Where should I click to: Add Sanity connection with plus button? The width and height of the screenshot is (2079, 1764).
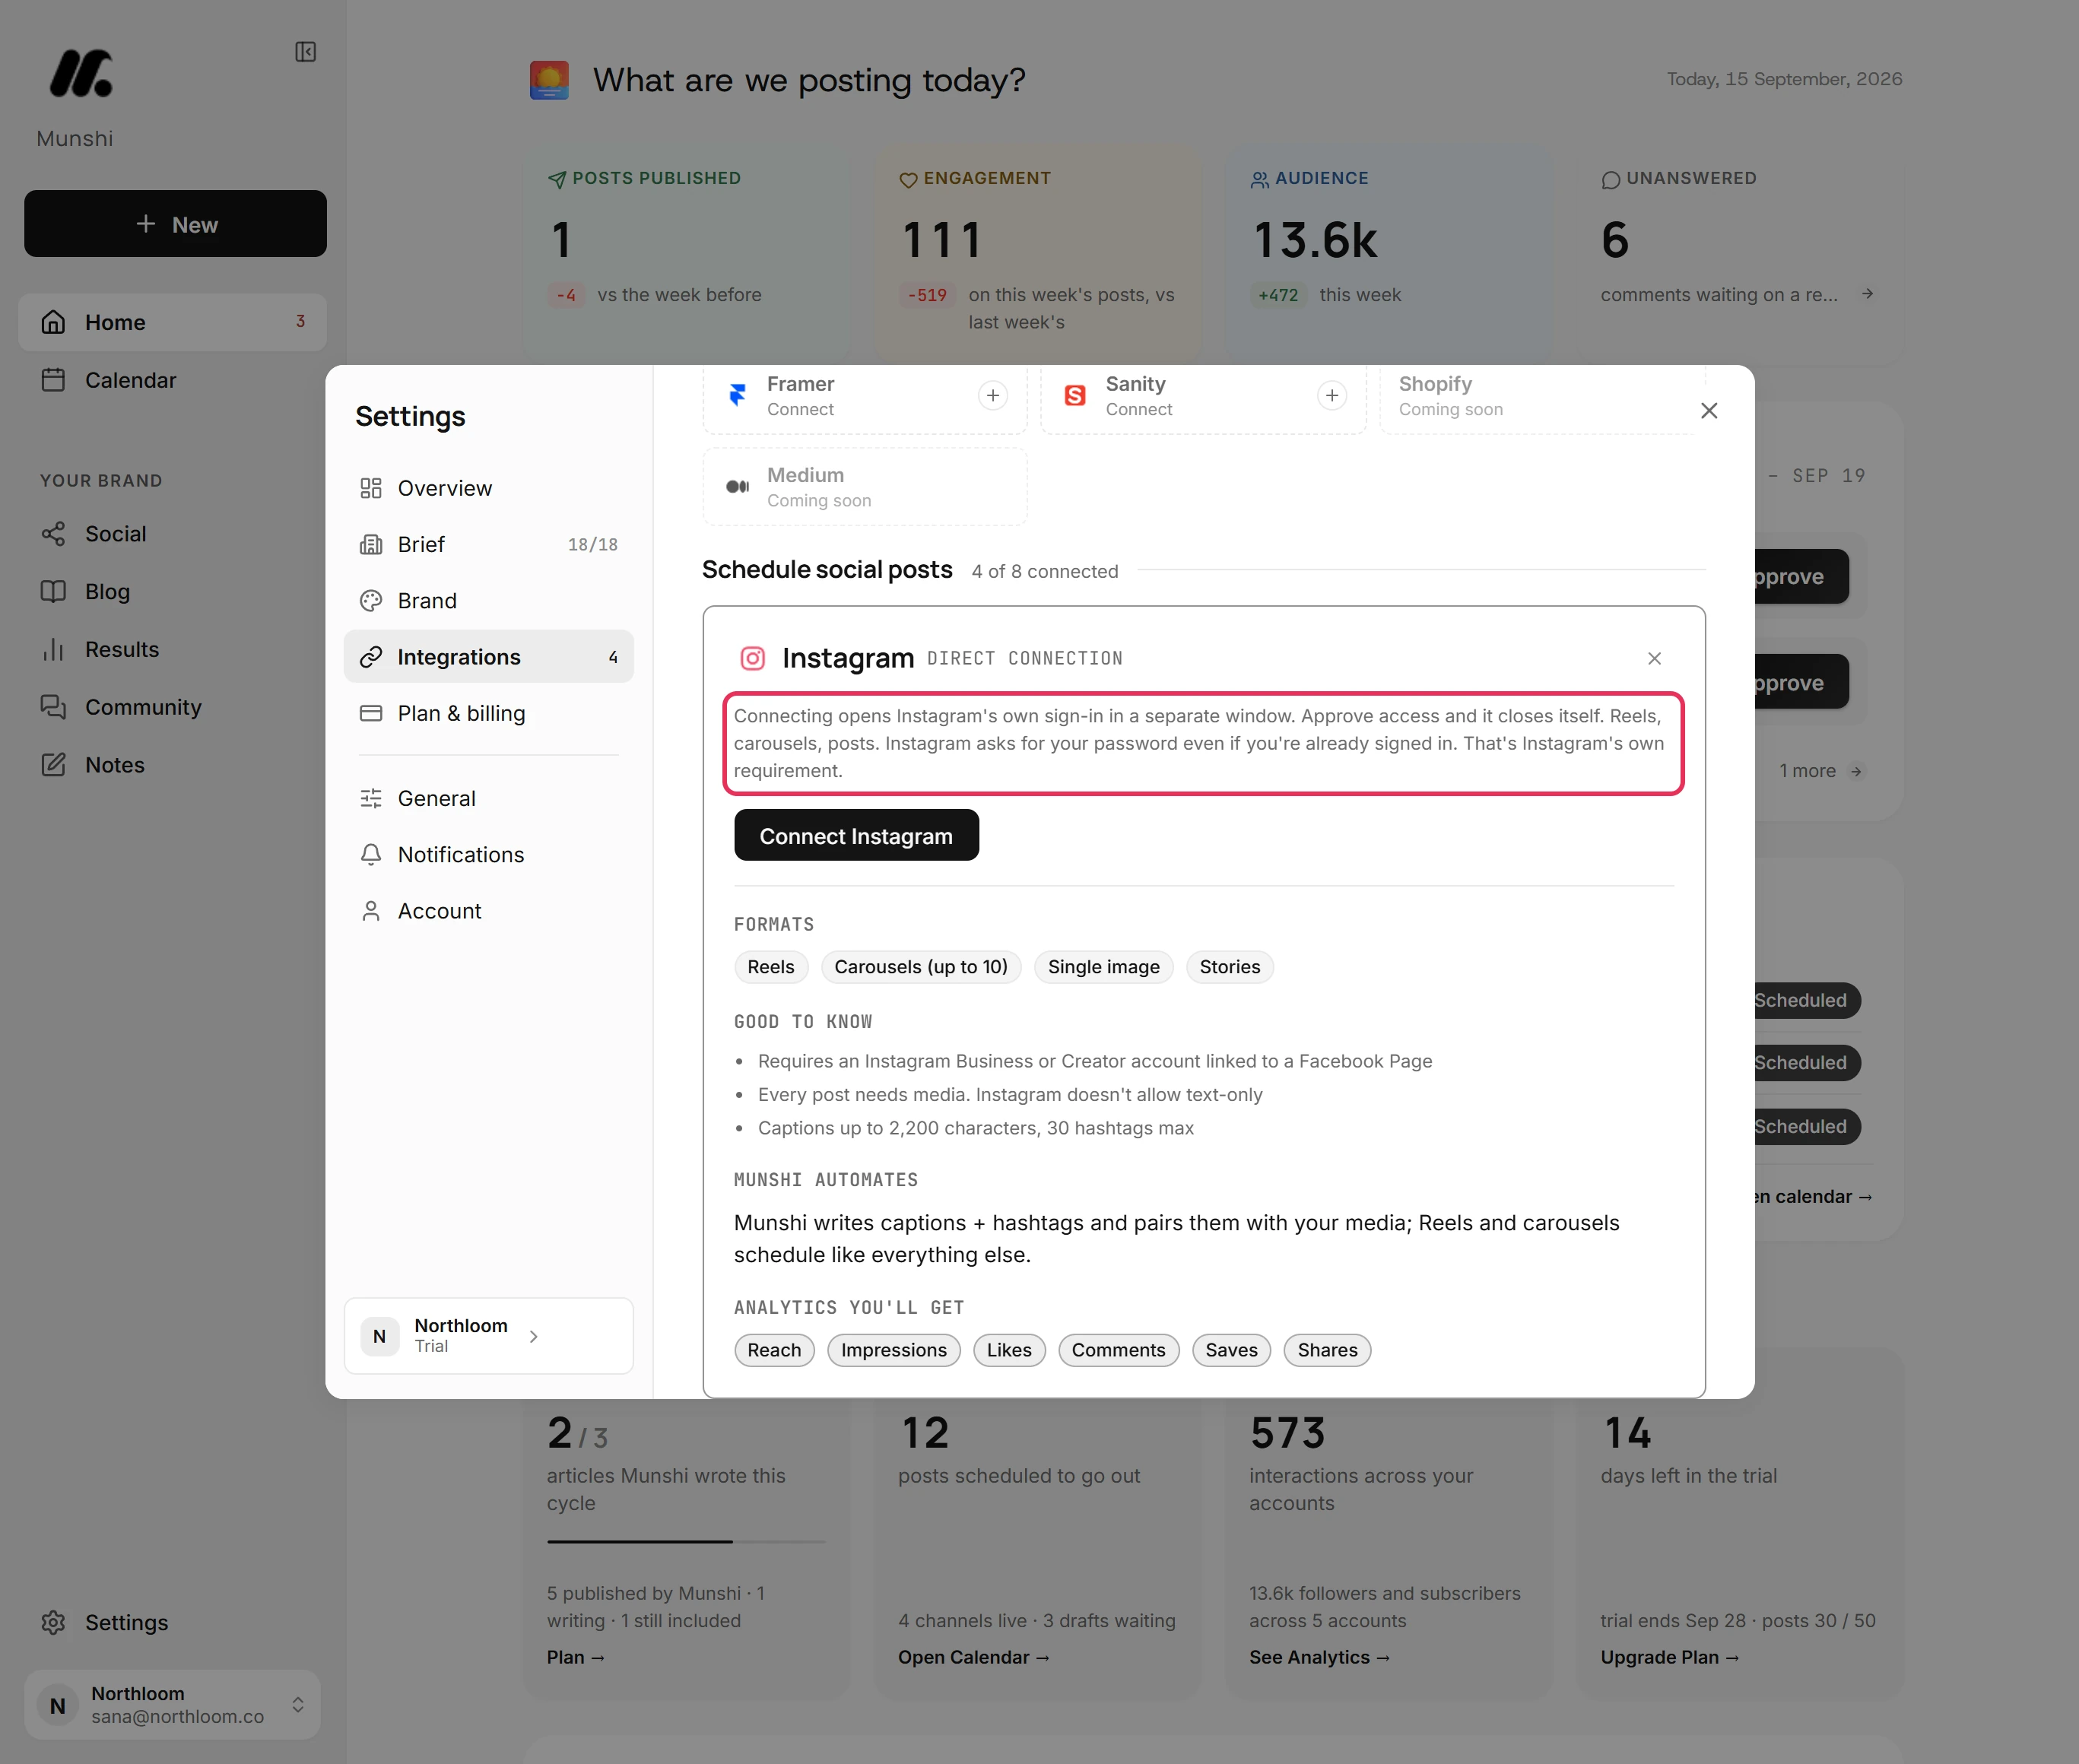(1332, 396)
